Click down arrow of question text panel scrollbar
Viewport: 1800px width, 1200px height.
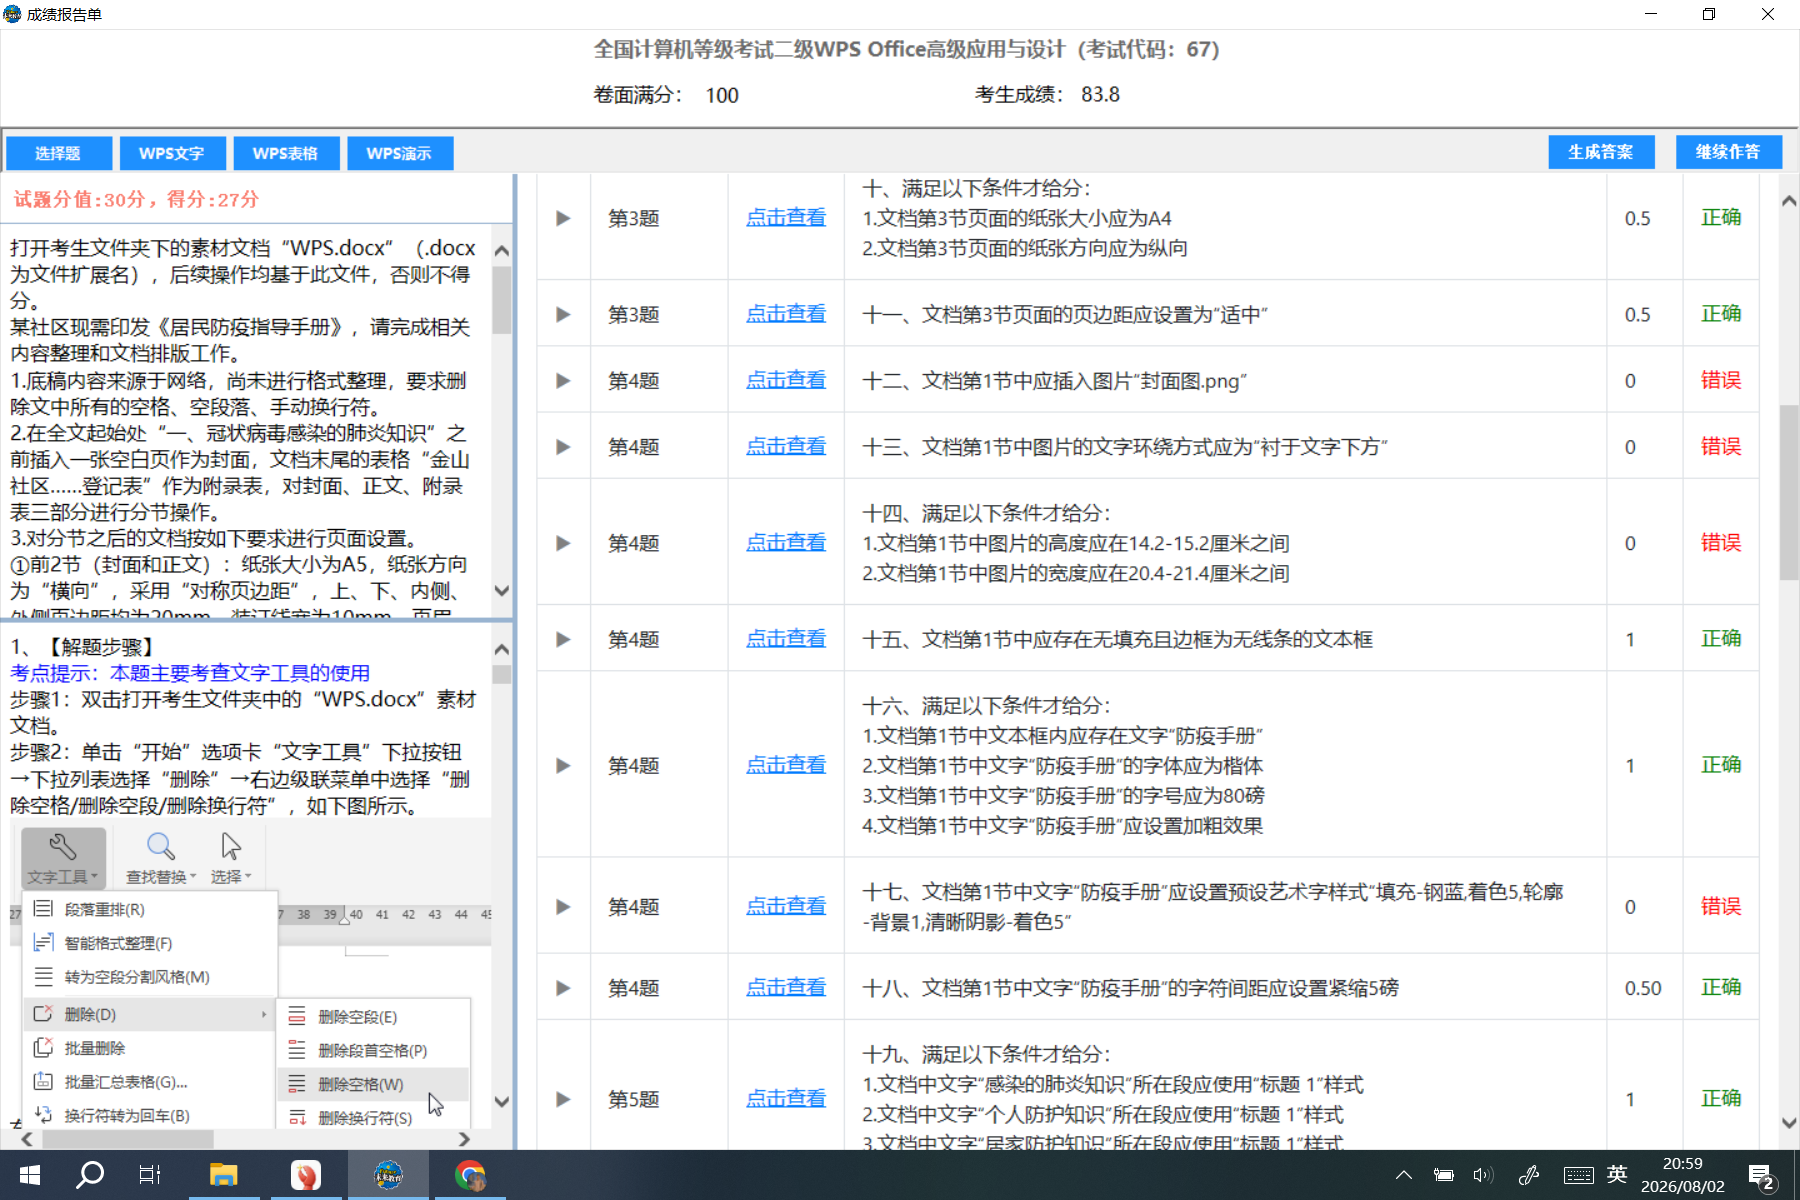pos(502,591)
